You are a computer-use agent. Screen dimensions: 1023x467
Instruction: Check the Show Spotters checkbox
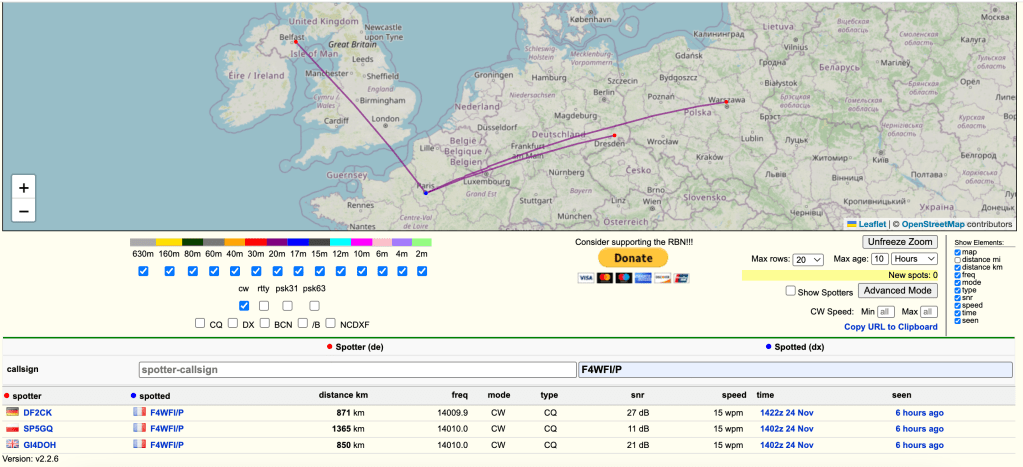pyautogui.click(x=790, y=292)
